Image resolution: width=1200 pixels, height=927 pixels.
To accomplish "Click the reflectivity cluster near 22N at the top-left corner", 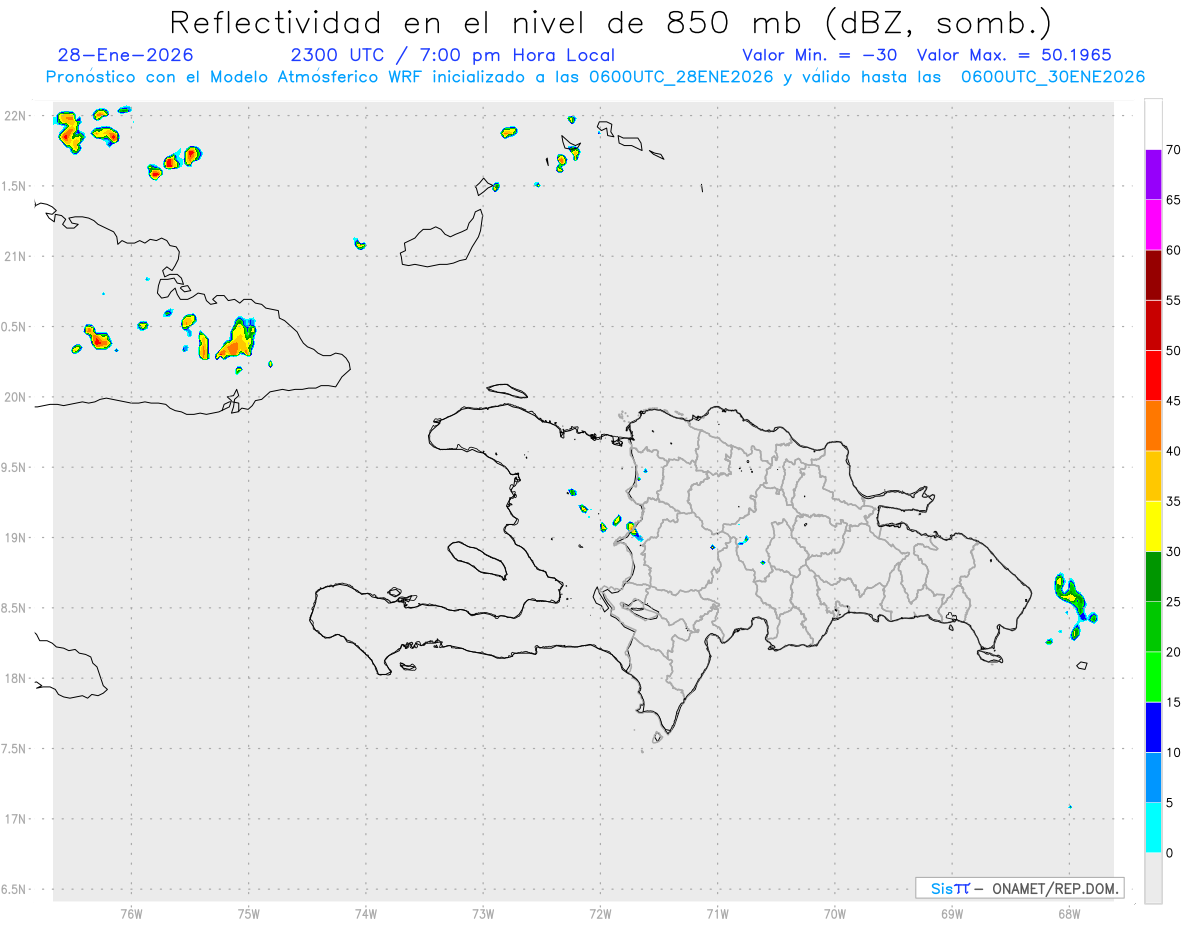I will pos(69,132).
